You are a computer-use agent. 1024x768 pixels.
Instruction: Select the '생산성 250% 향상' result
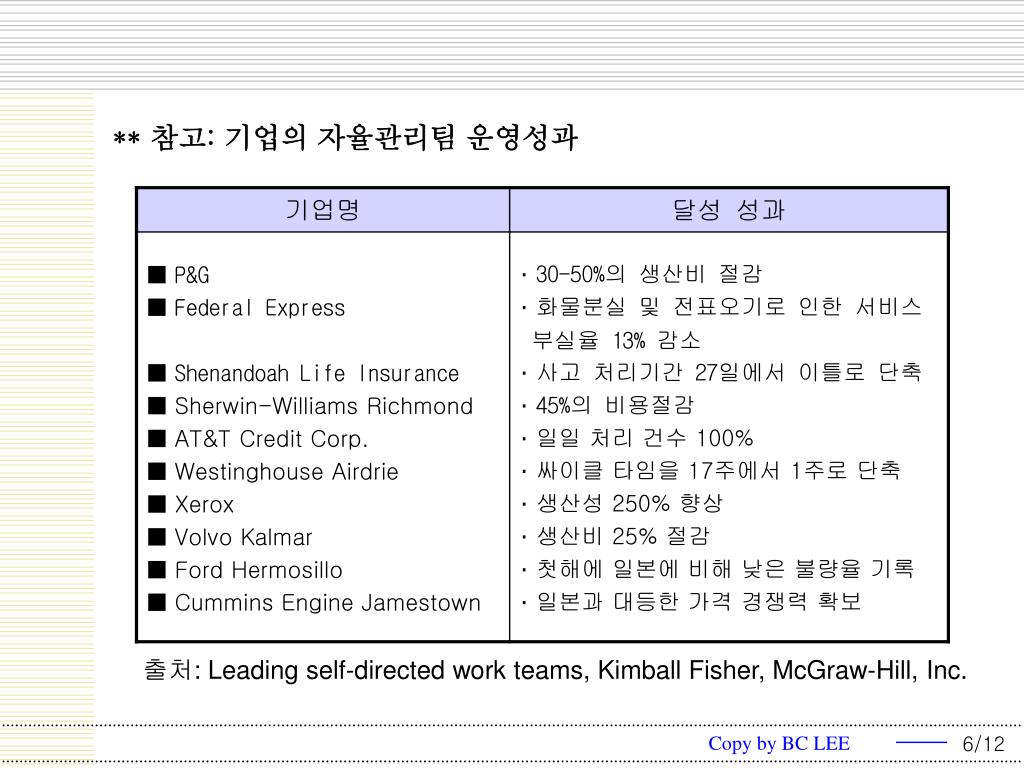coord(630,504)
